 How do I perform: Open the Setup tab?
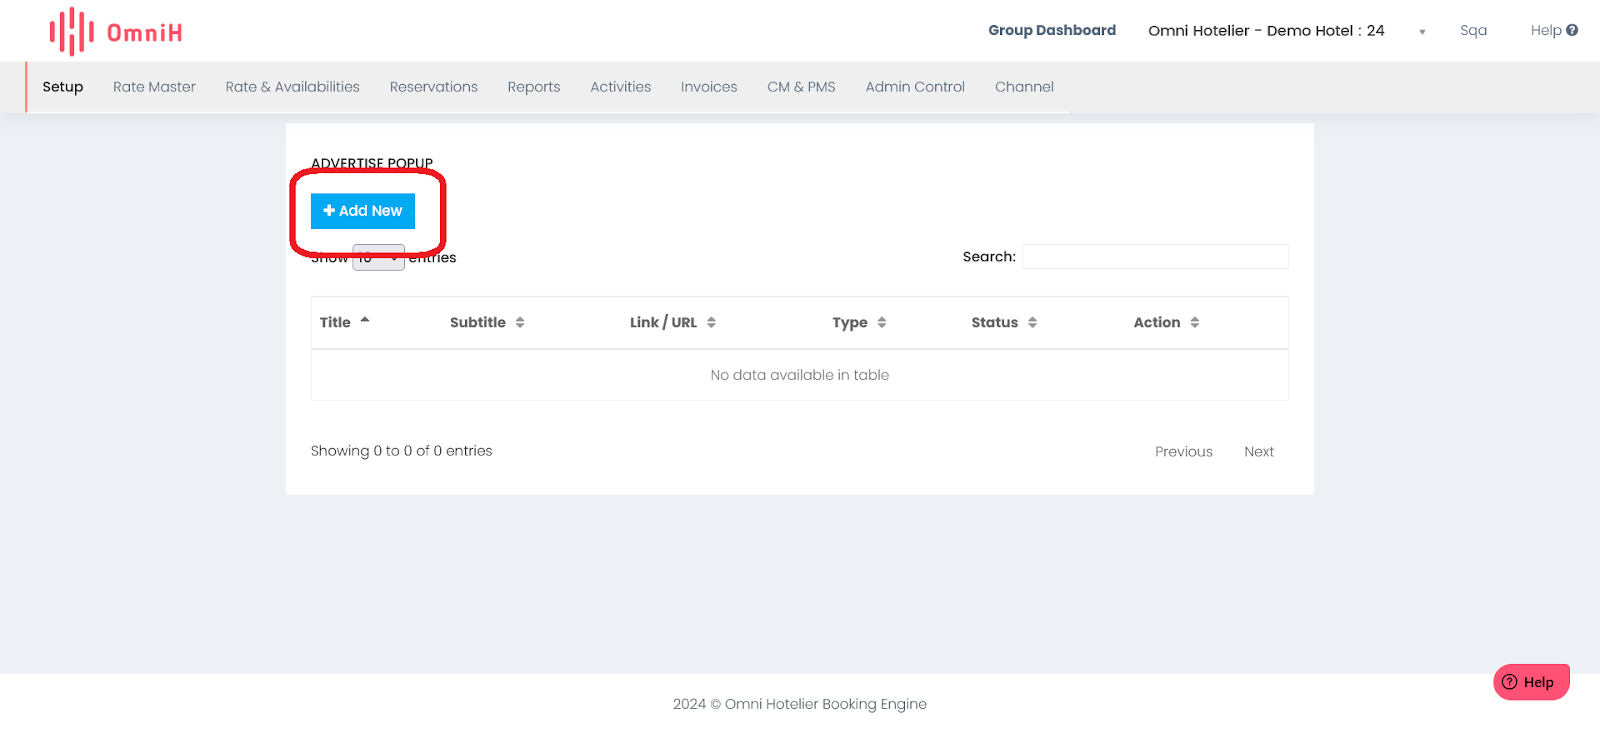tap(63, 87)
